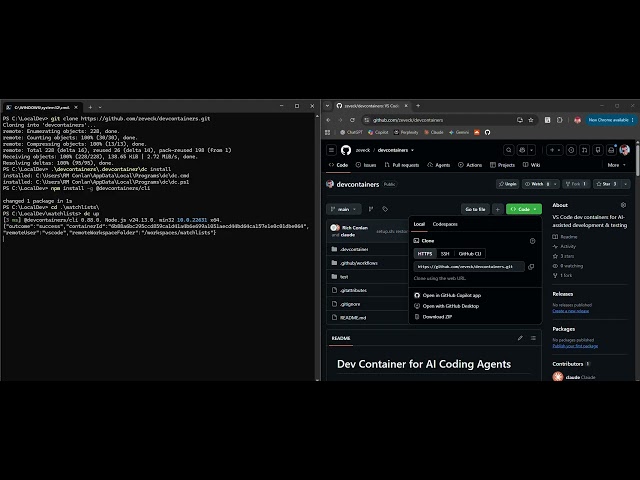Open clone help question-mark icon
Image resolution: width=640 pixels, height=480 pixels.
(532, 241)
